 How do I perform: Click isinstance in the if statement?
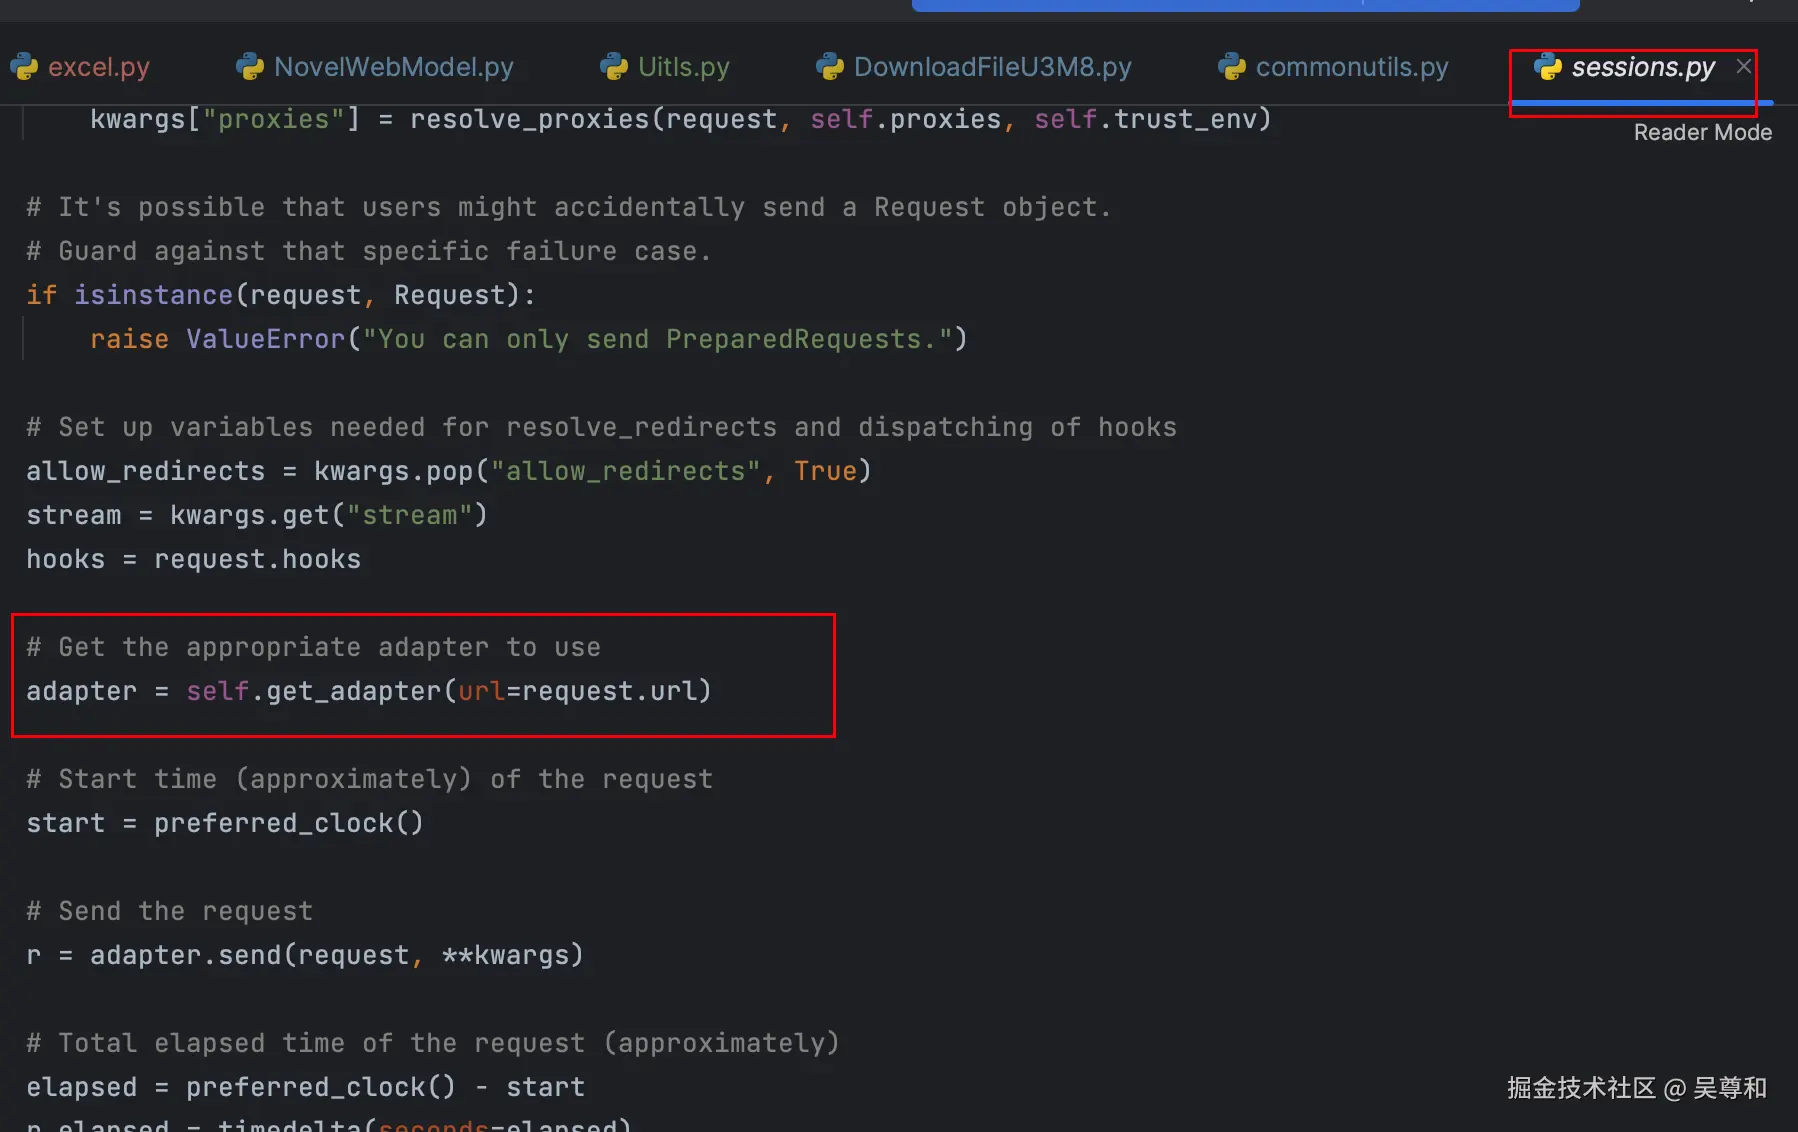coord(153,295)
